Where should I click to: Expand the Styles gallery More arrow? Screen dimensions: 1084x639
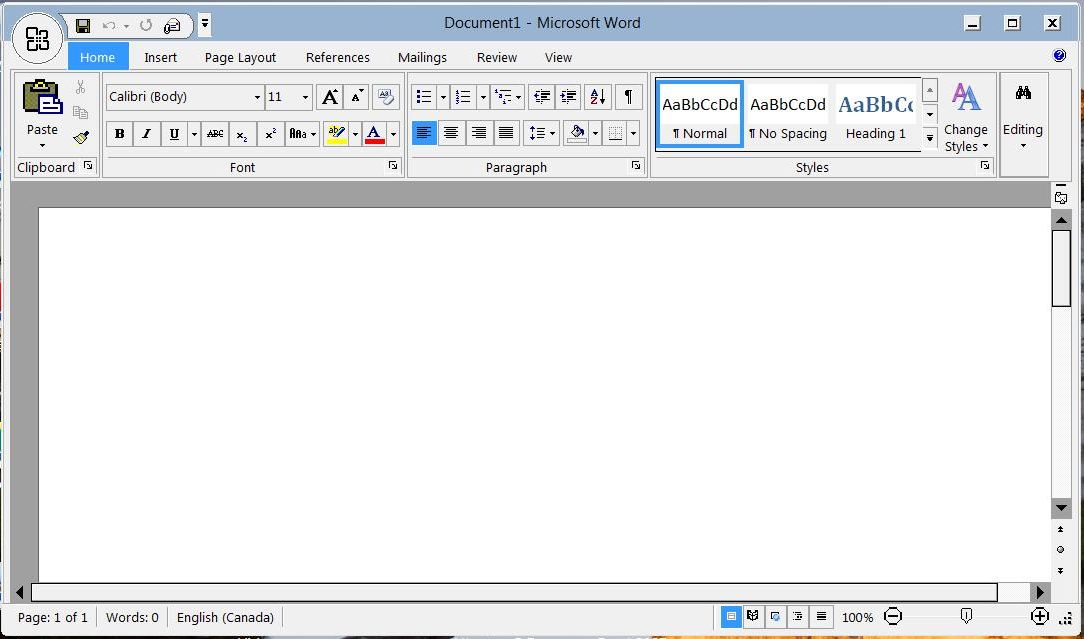click(930, 138)
